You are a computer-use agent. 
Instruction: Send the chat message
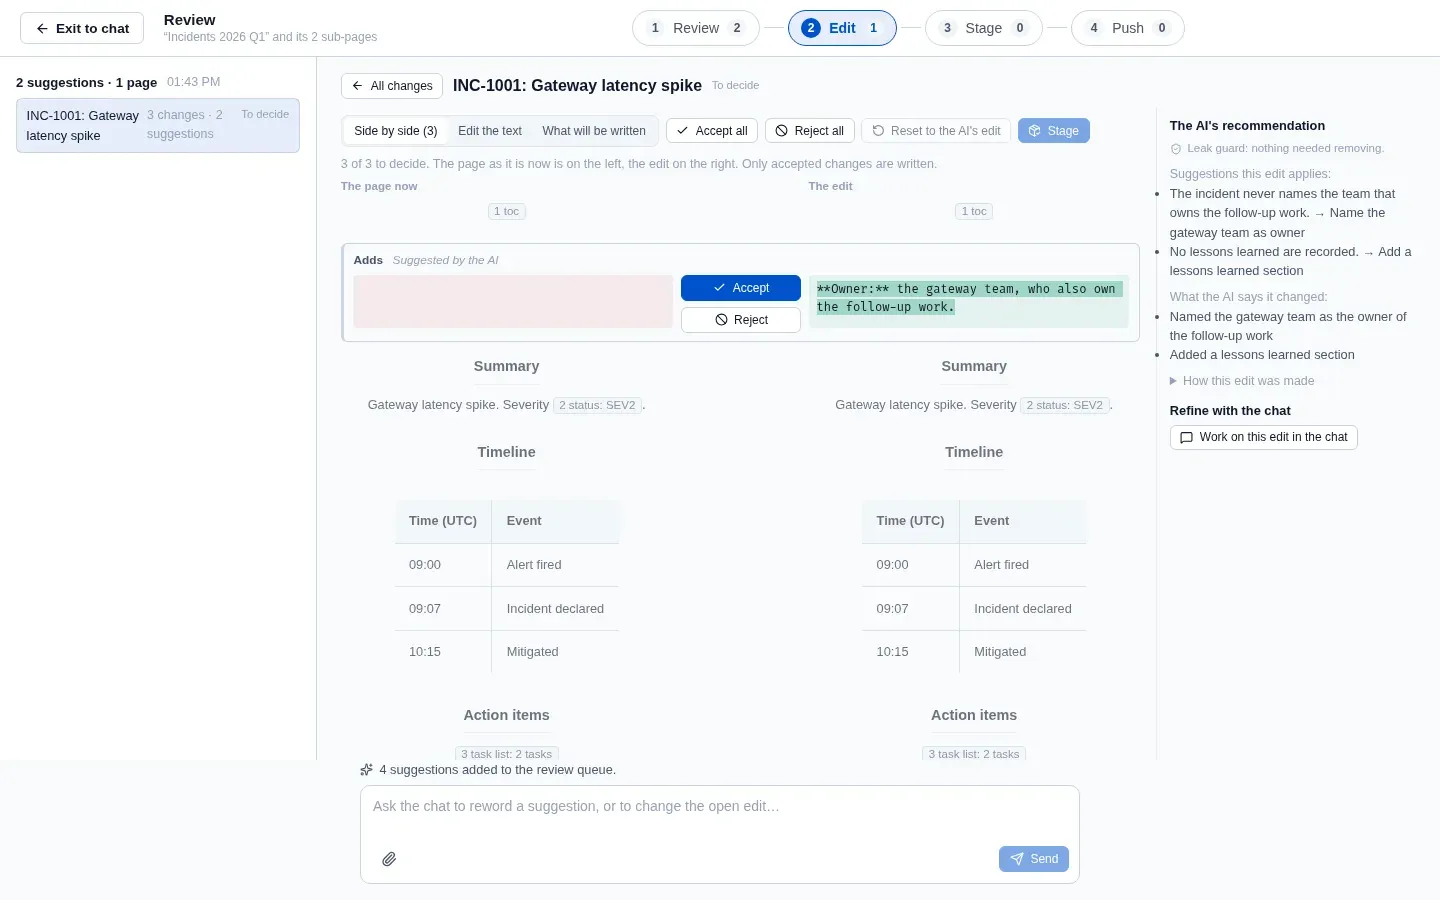coord(1034,859)
